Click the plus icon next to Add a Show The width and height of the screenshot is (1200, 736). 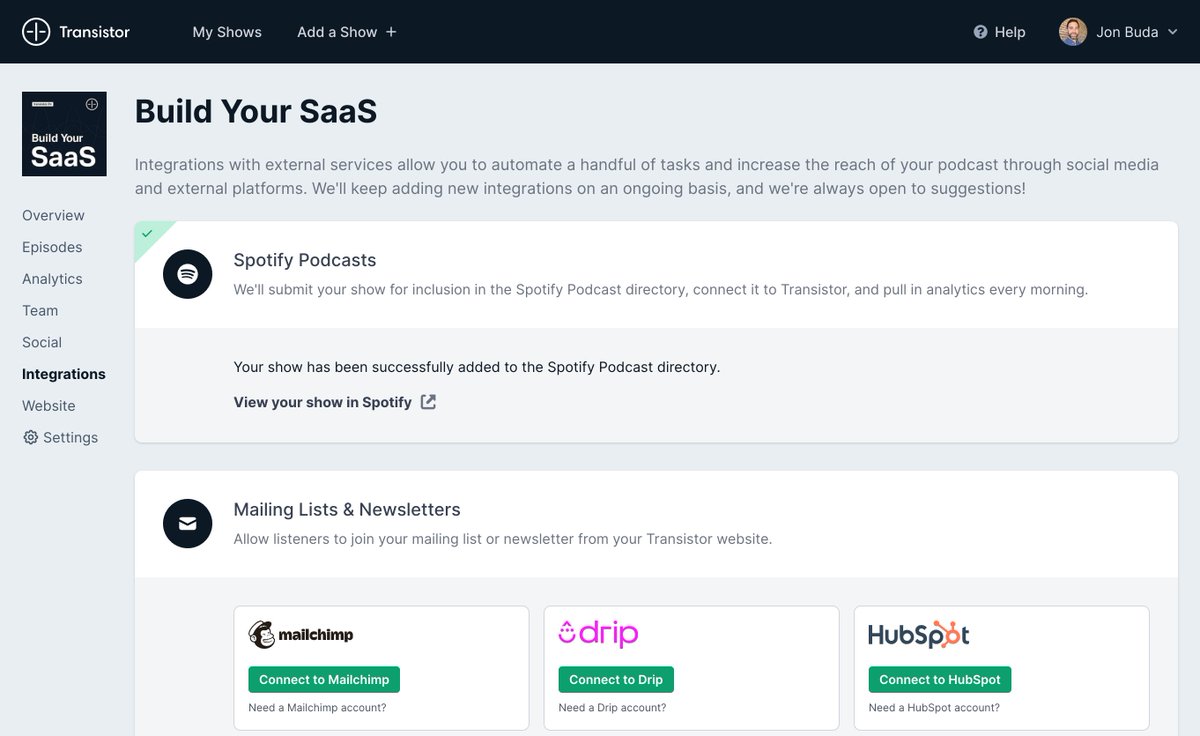click(x=391, y=32)
